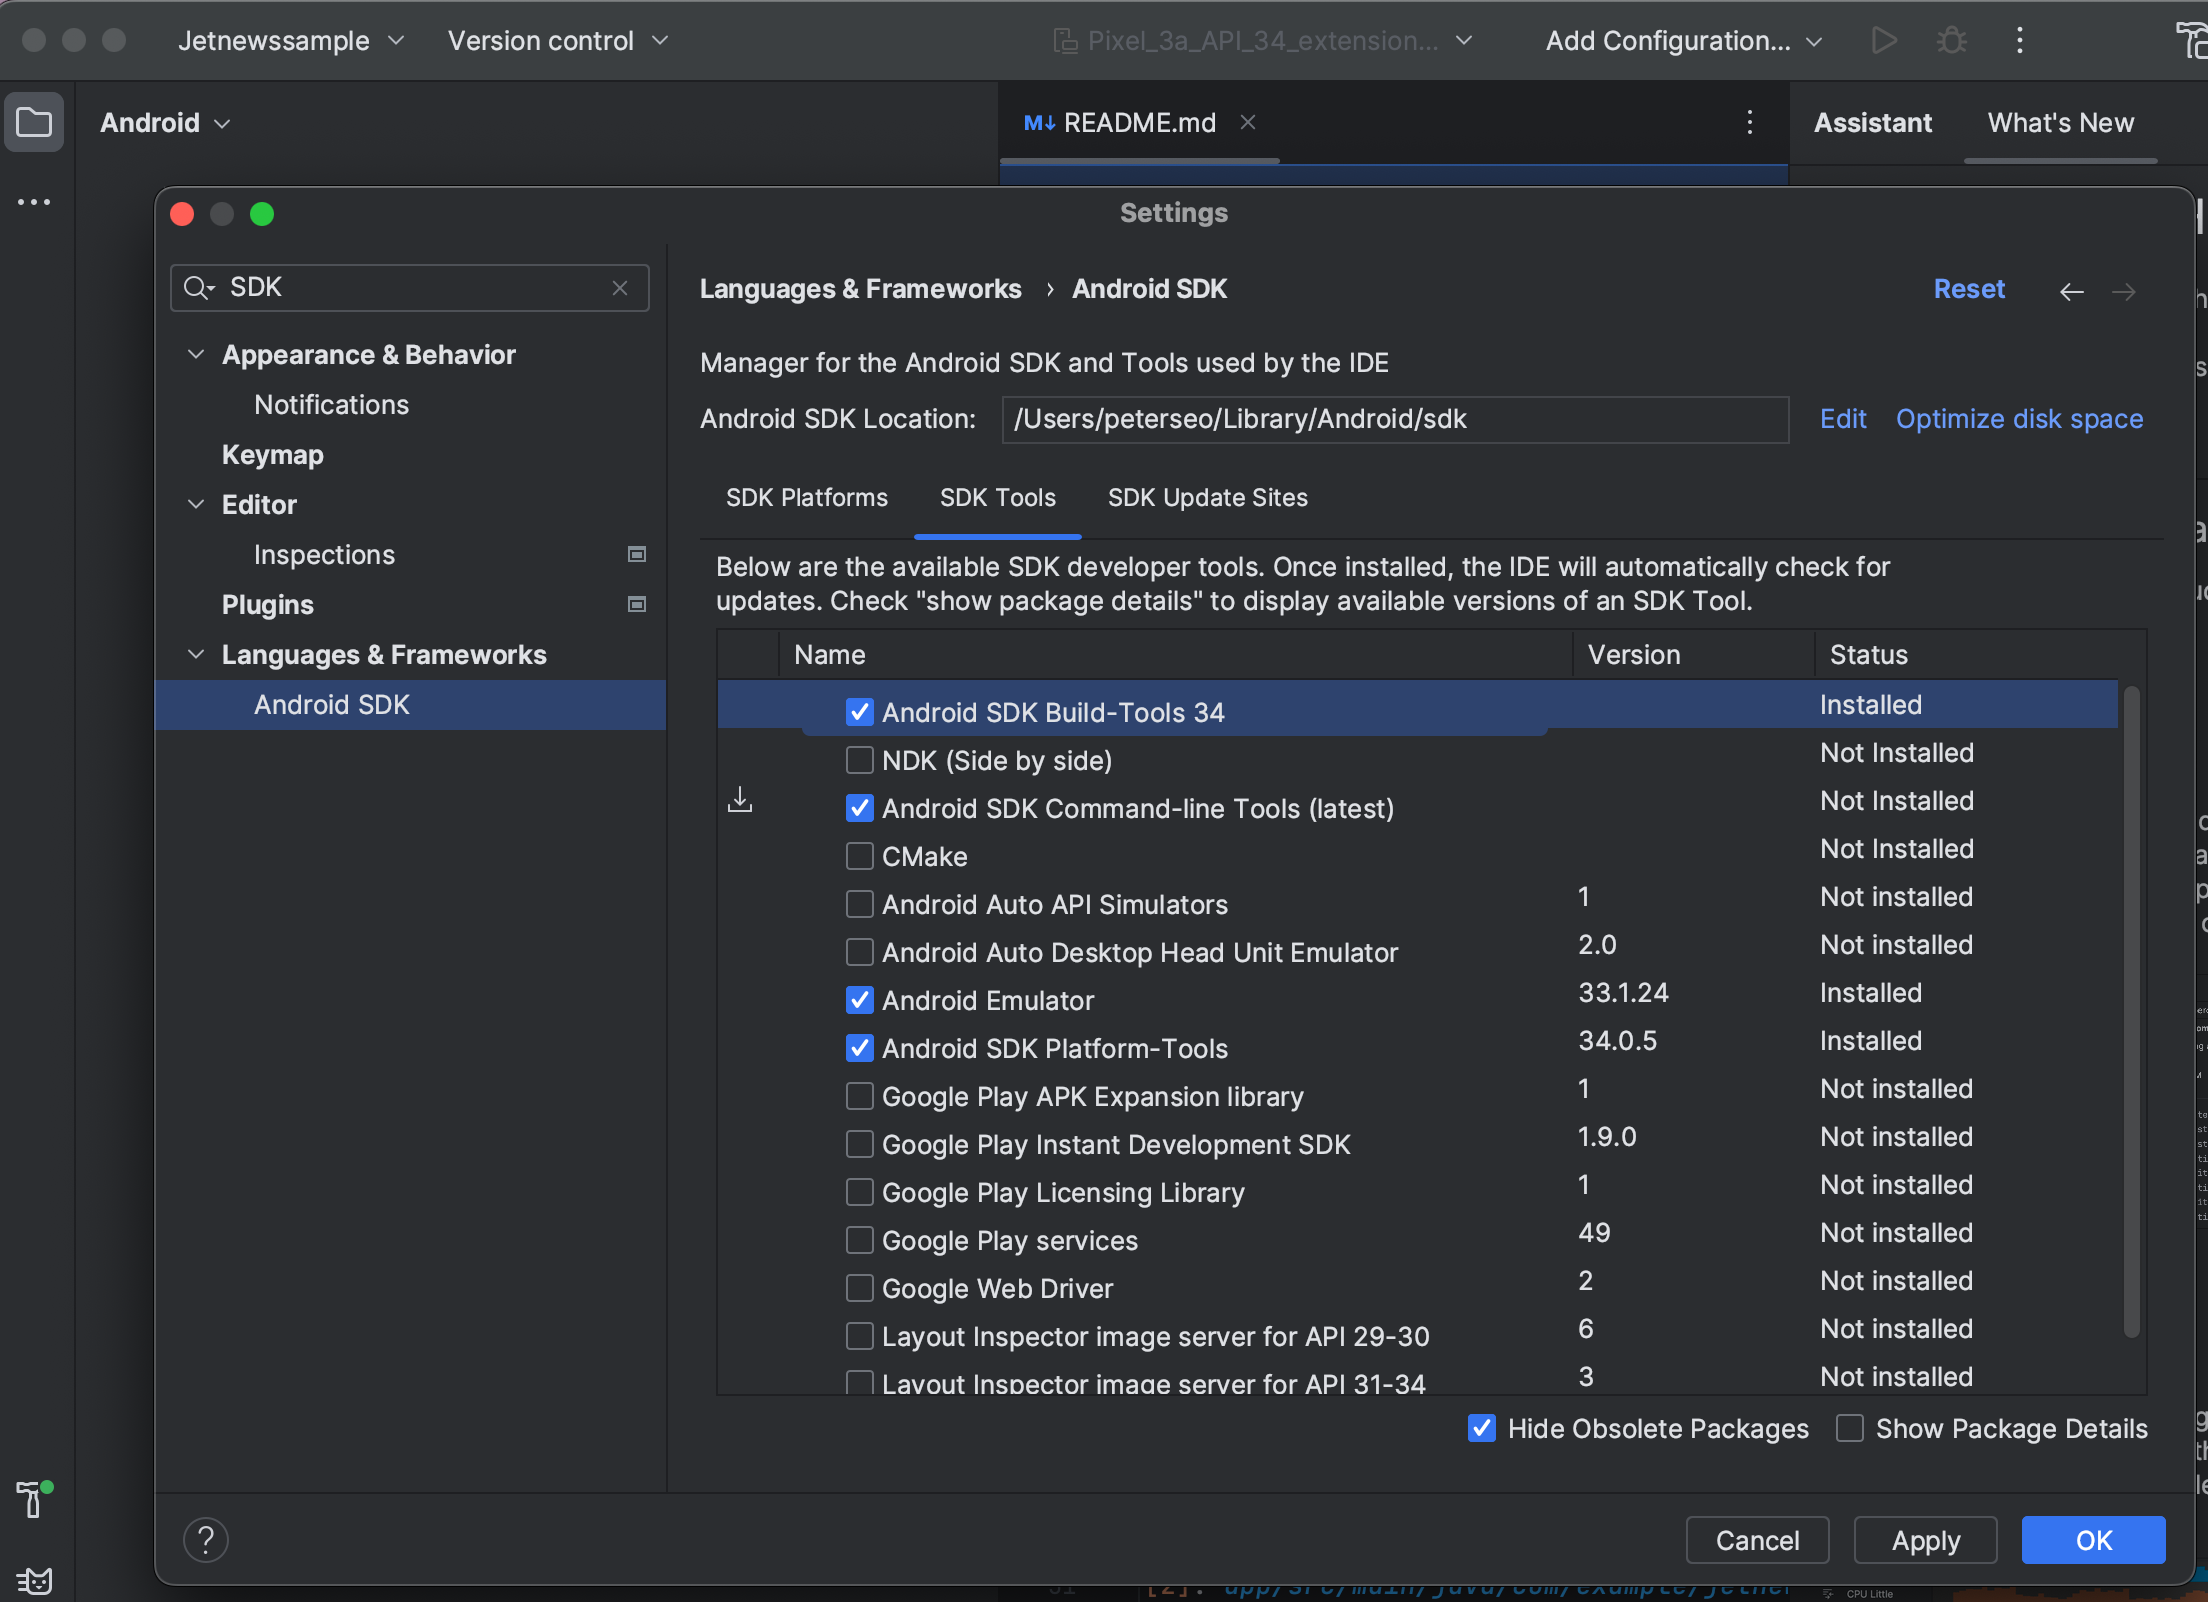Click the Optimize disk space link
This screenshot has width=2208, height=1602.
point(2019,419)
